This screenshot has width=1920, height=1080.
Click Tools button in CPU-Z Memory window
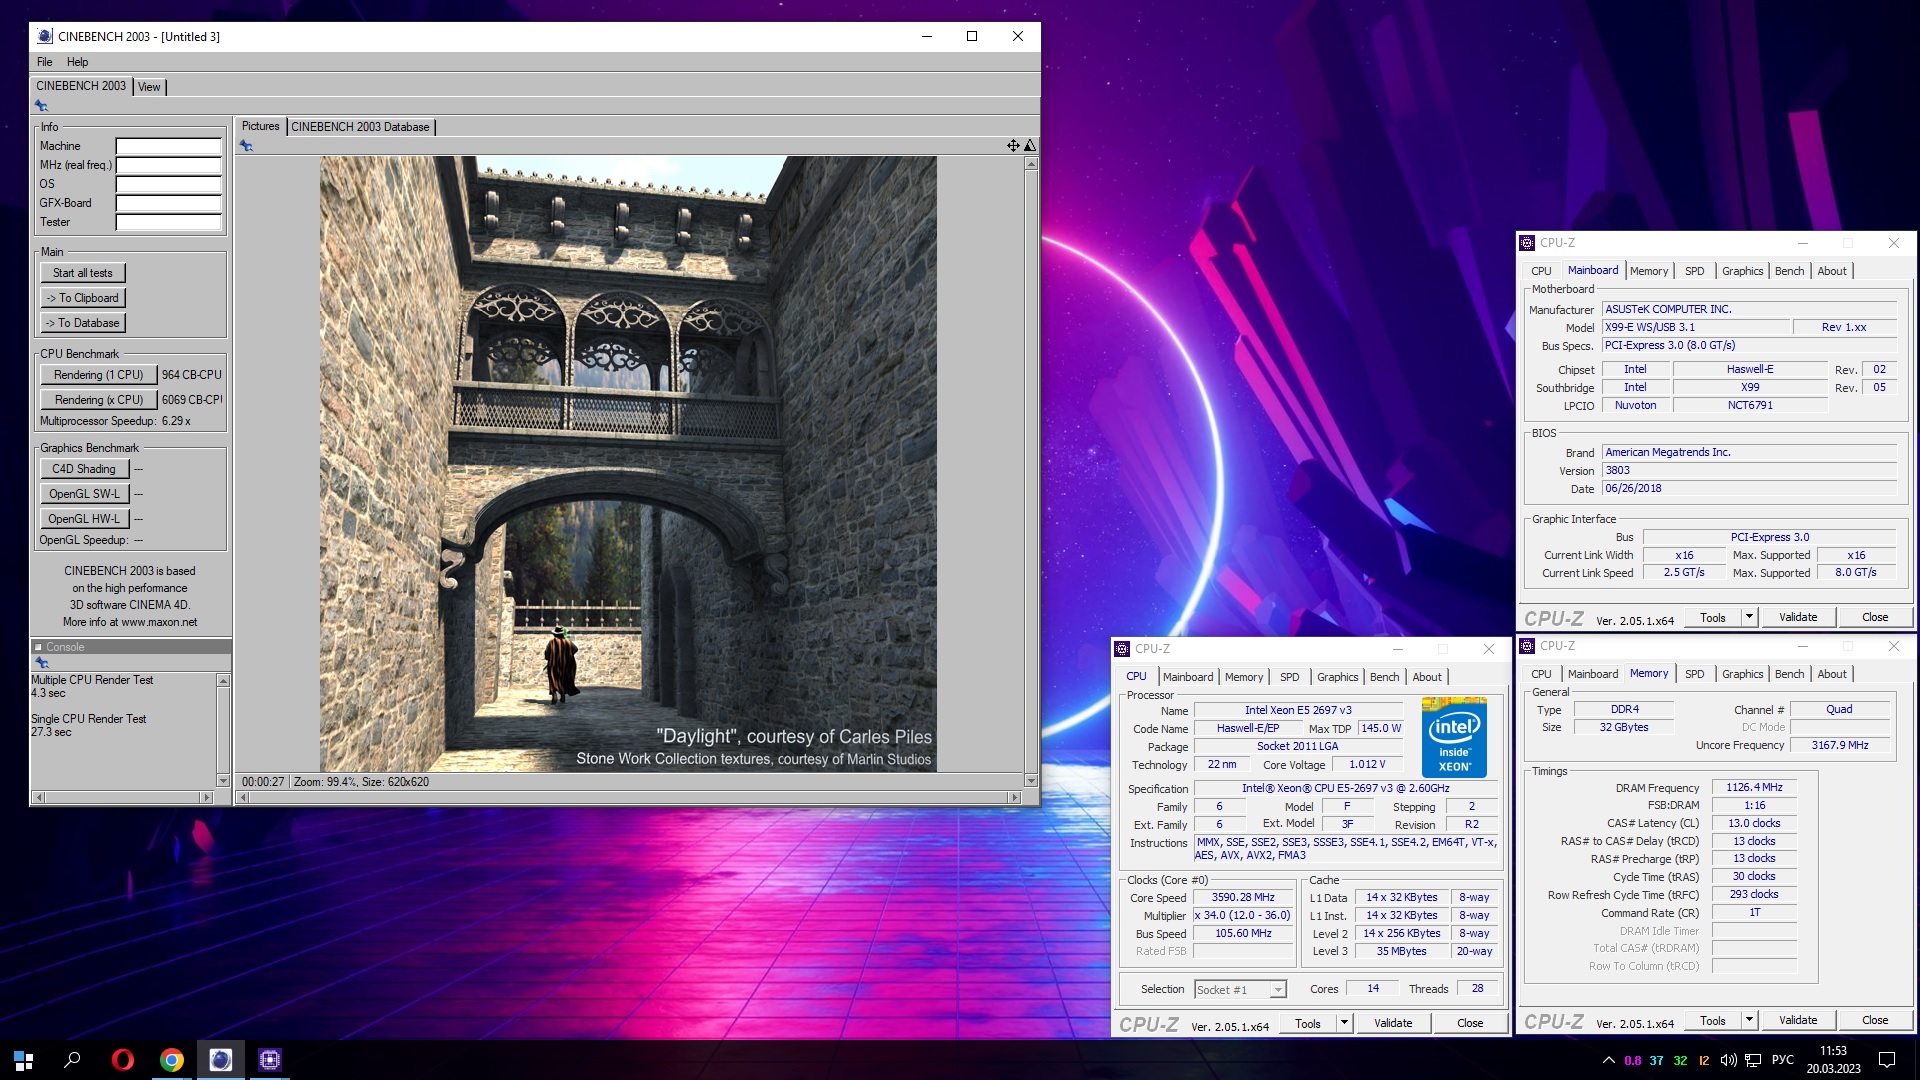point(1712,1020)
